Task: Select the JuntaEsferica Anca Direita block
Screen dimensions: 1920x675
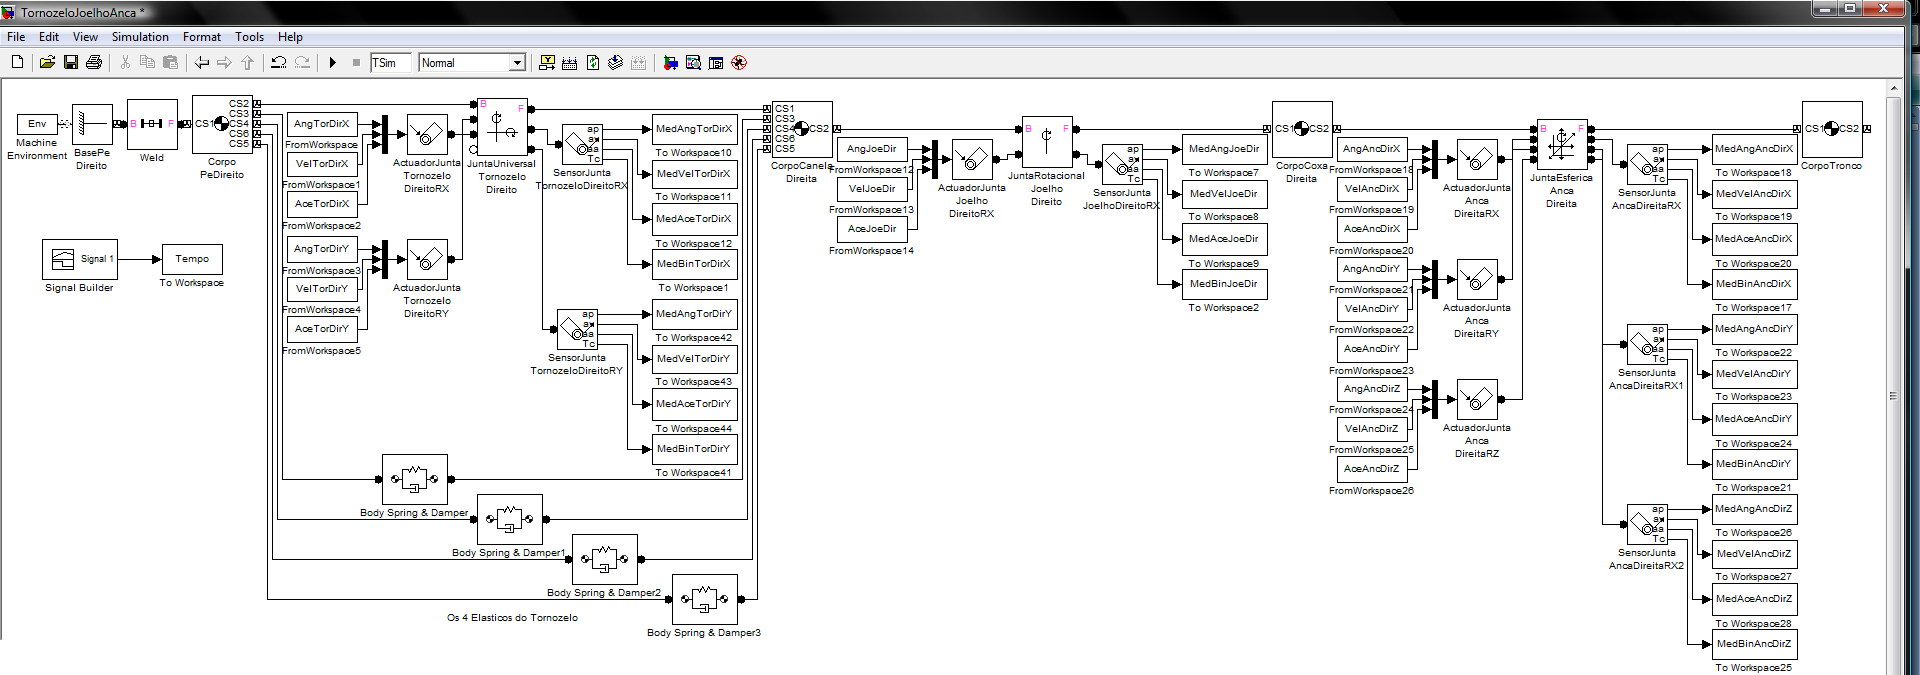Action: [x=1561, y=145]
